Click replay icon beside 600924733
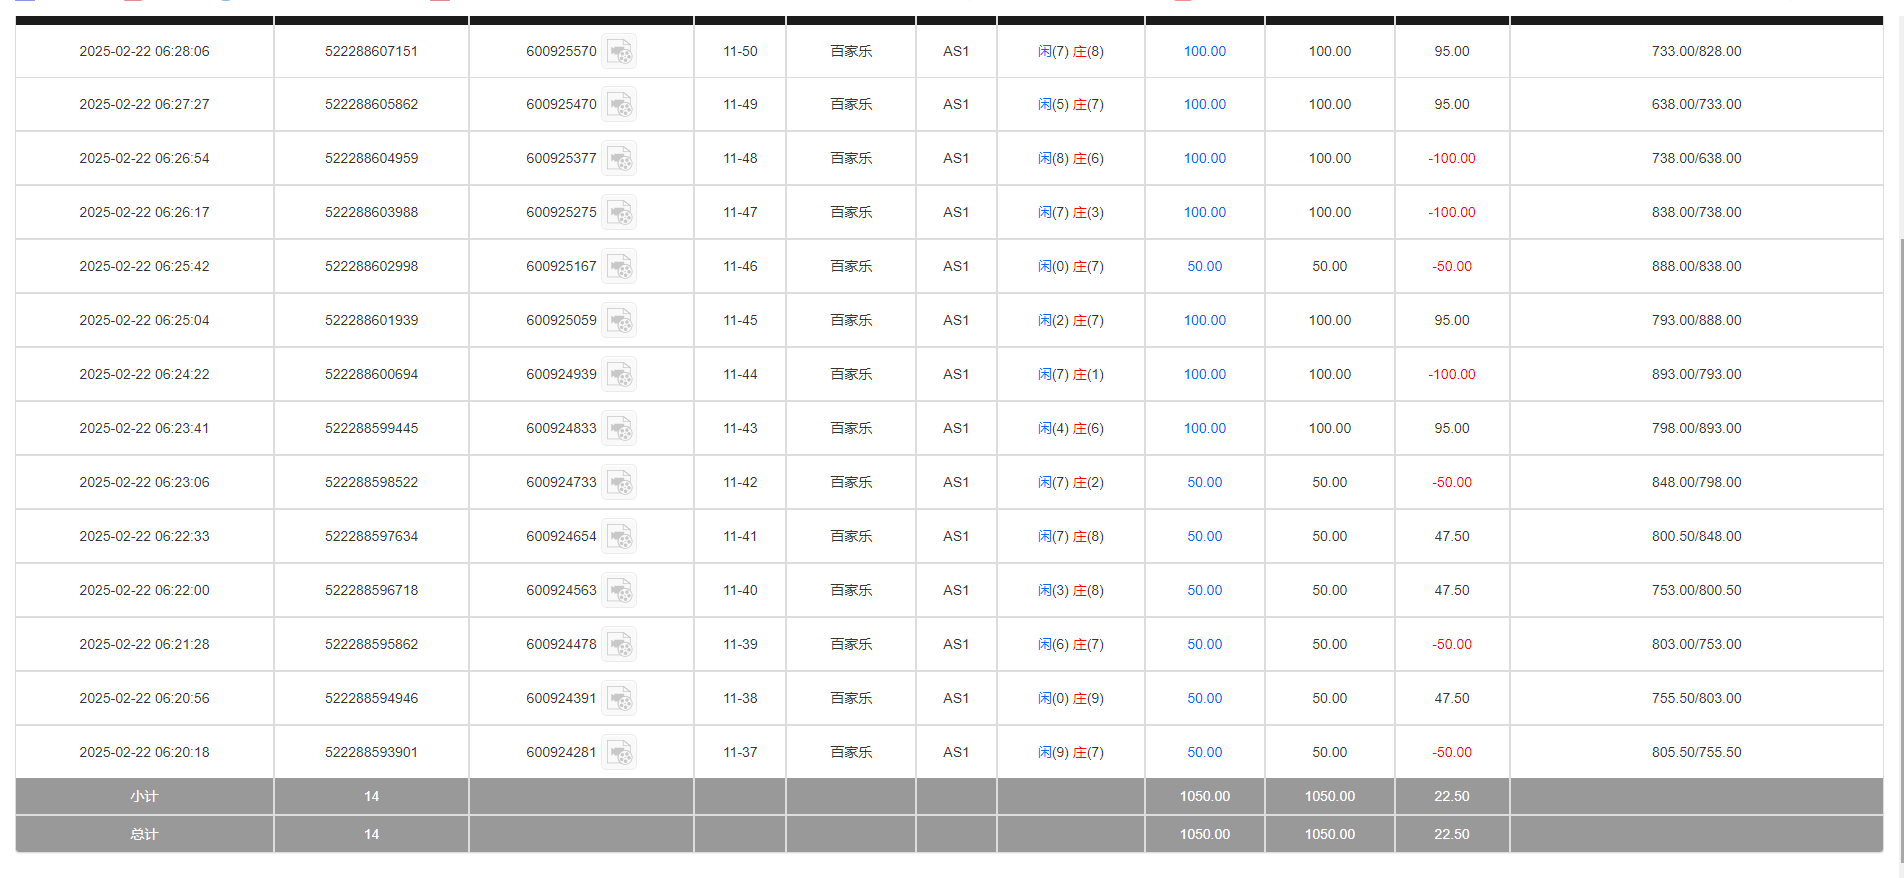The image size is (1904, 878). pos(620,483)
